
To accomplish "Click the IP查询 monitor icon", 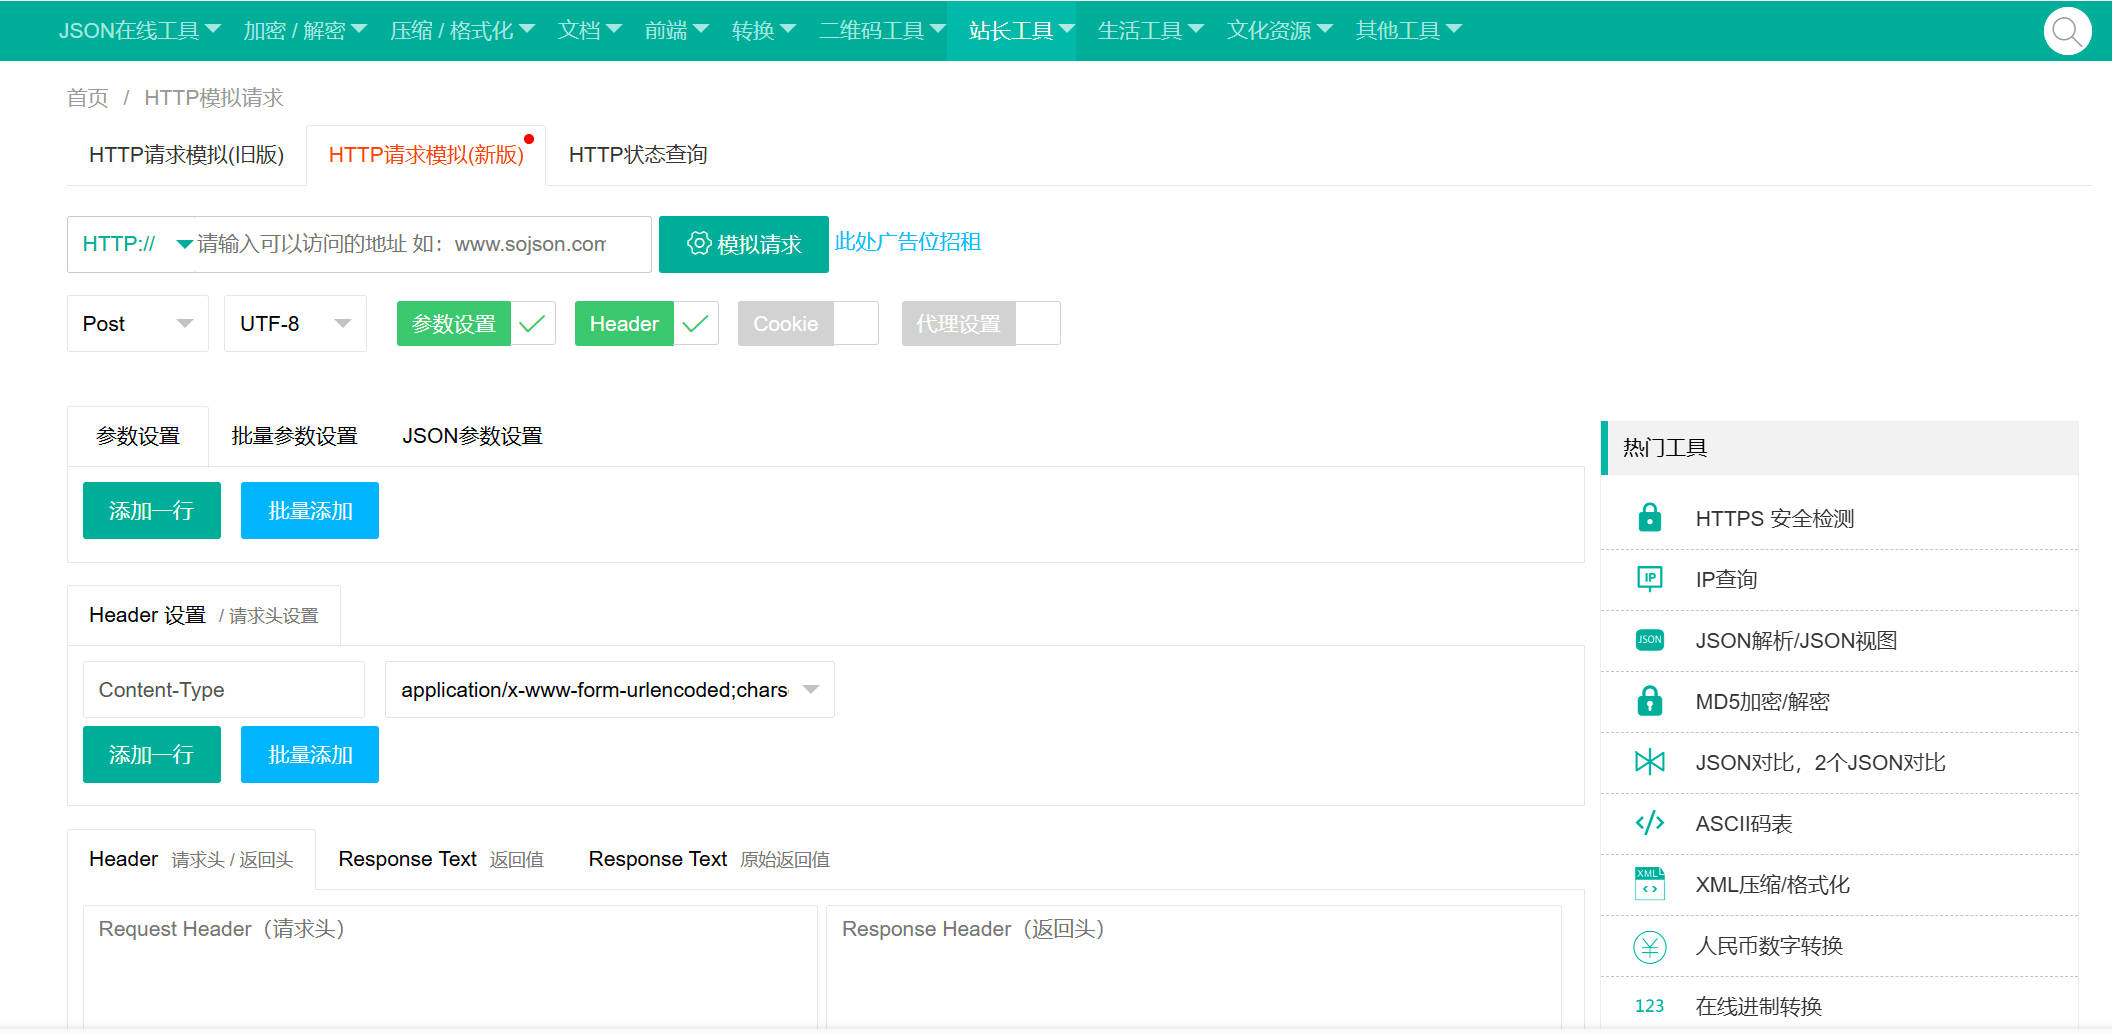I will pos(1649,579).
